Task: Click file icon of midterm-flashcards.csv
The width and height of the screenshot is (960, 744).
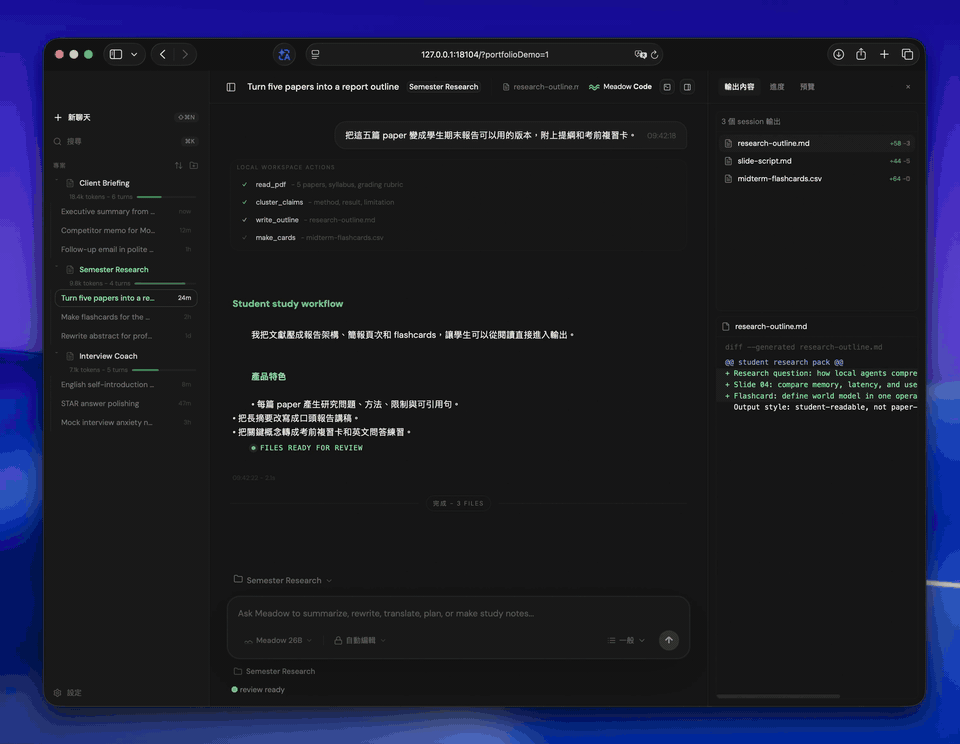Action: click(x=728, y=179)
